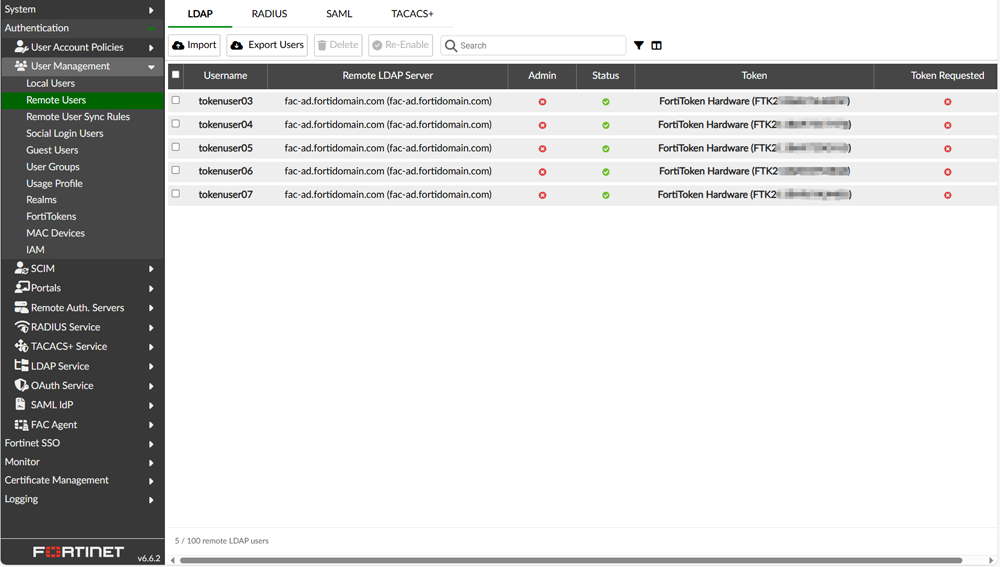
Task: Open the column settings icon
Action: [x=657, y=45]
